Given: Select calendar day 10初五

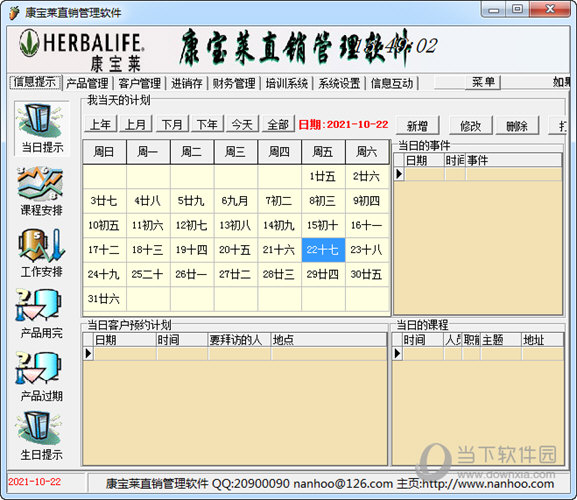Looking at the screenshot, I should 104,225.
